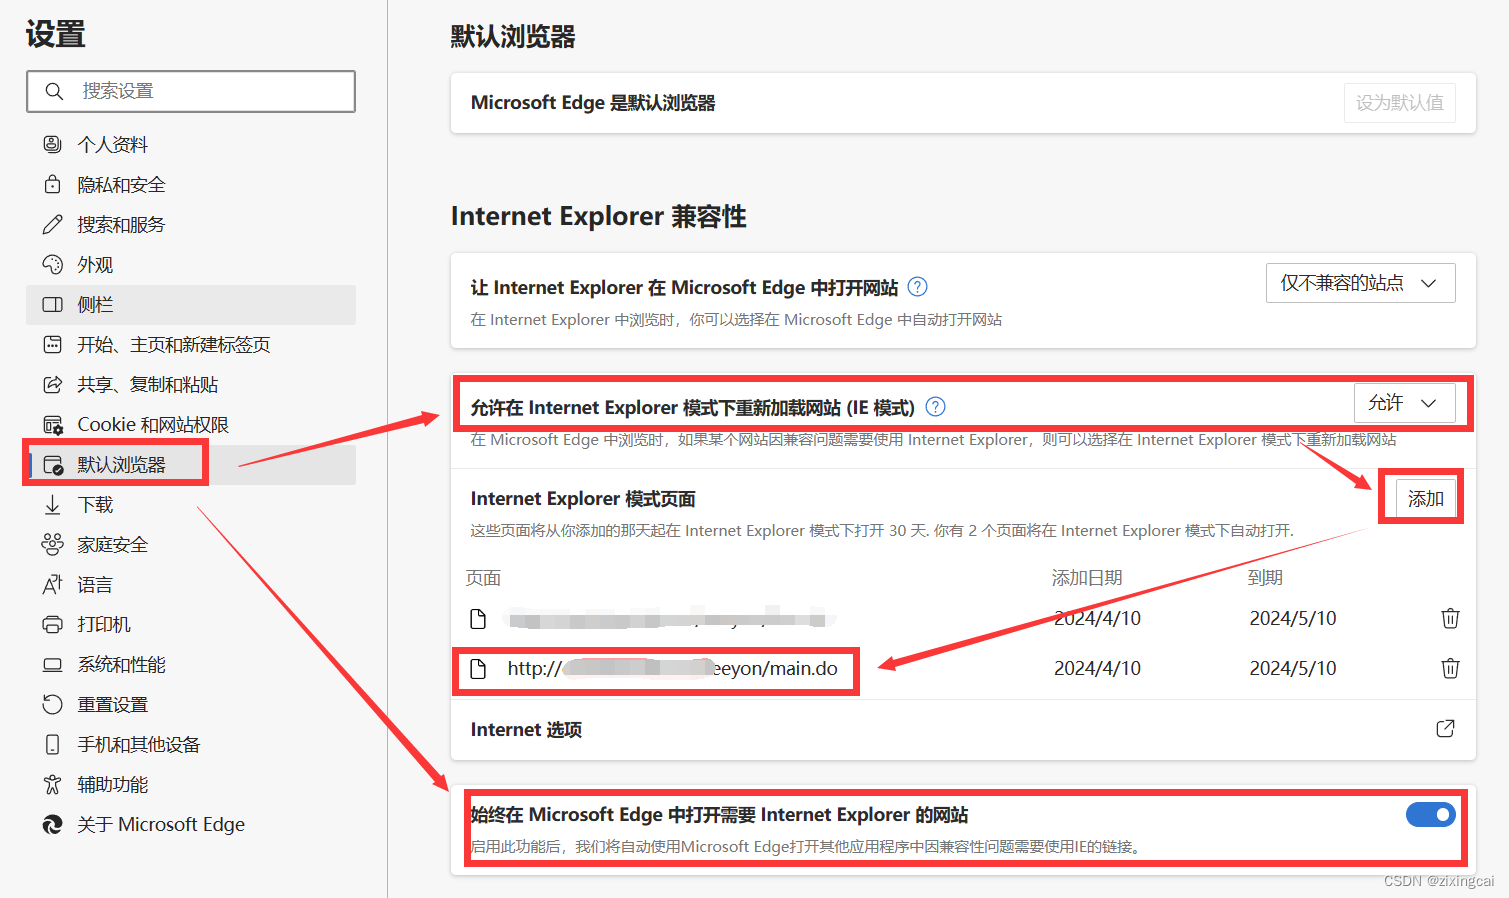Viewport: 1509px width, 898px height.
Task: Click the 侧栏 sidebar icon
Action: [x=52, y=304]
